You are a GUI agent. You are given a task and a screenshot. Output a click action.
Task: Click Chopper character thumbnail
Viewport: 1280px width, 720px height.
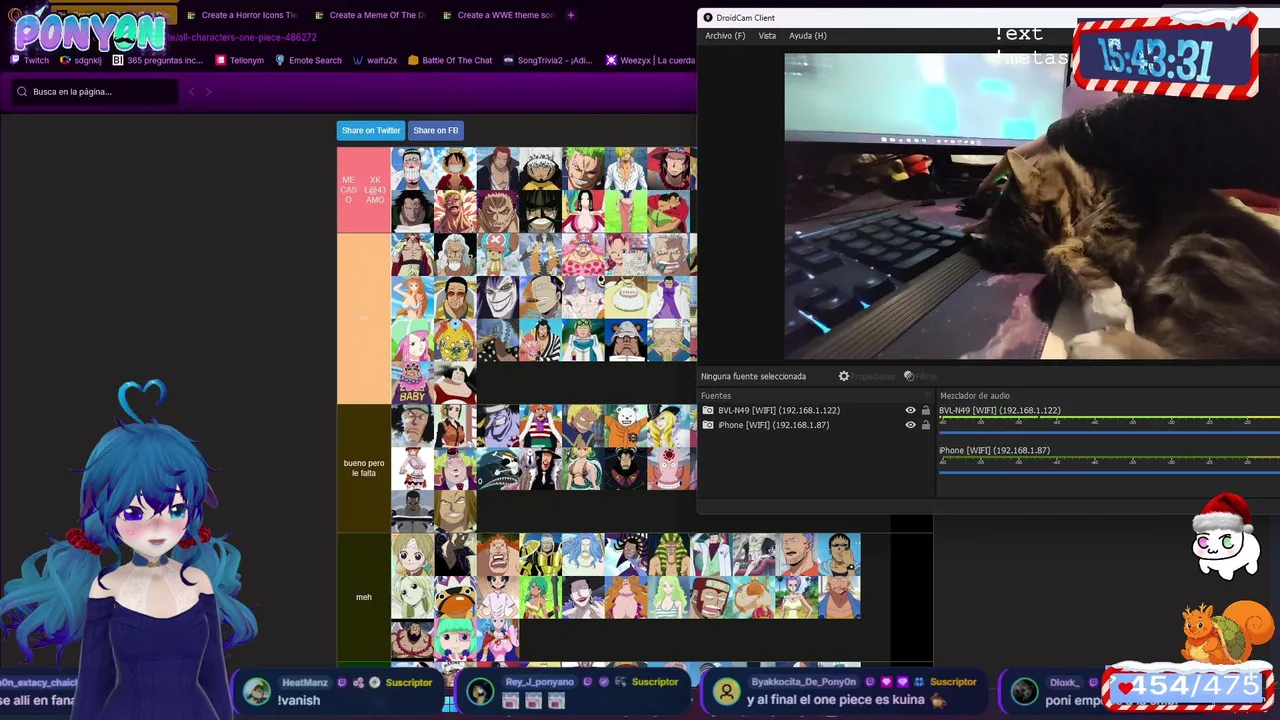pyautogui.click(x=497, y=255)
